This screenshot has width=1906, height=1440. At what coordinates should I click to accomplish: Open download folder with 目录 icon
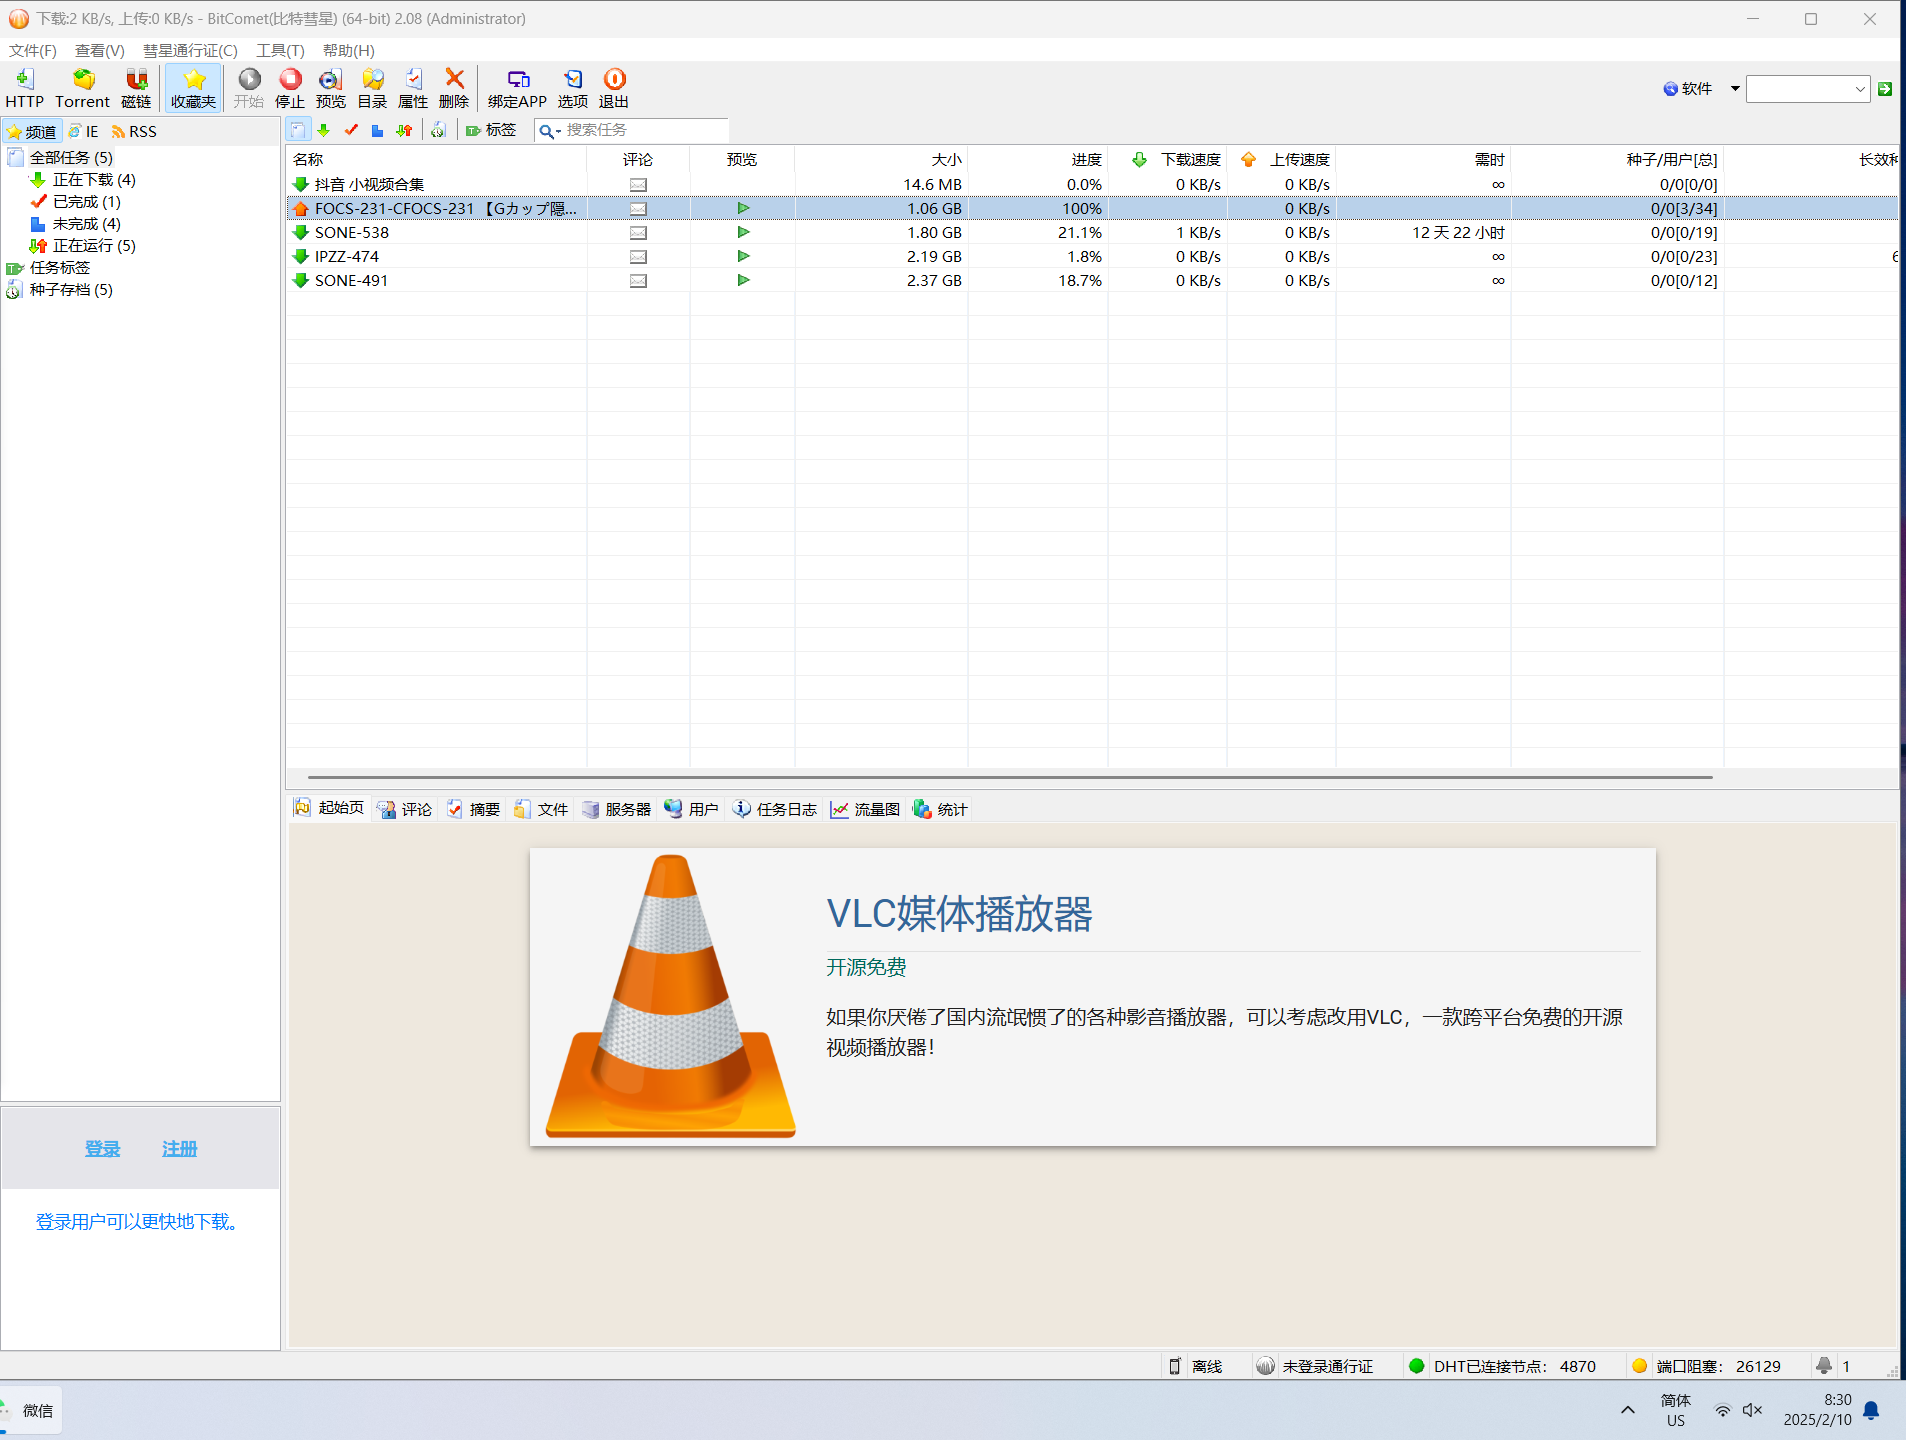coord(372,88)
